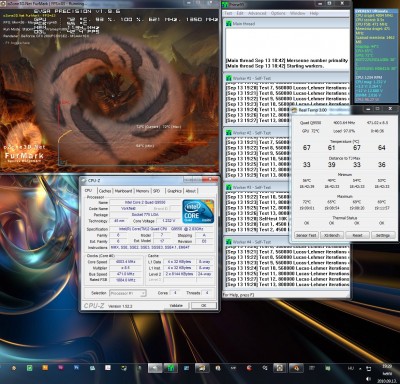Click the first core temperature 67 in Real Temp
Image resolution: width=400 pixels, height=384 pixels.
pyautogui.click(x=307, y=147)
